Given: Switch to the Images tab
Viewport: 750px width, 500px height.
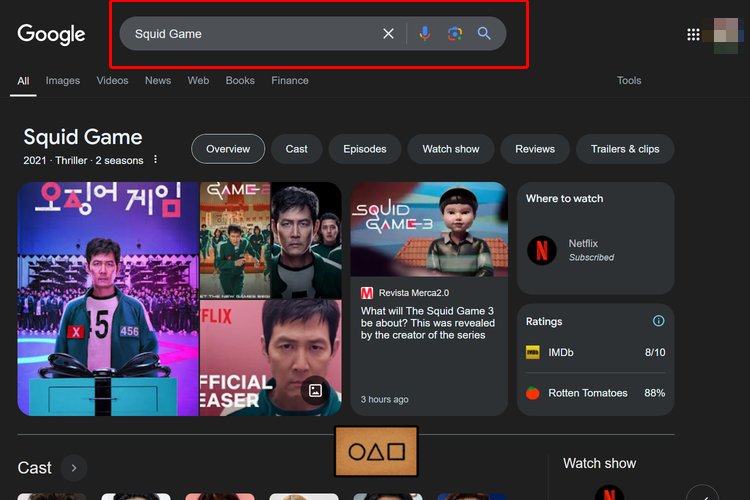Looking at the screenshot, I should coord(63,81).
